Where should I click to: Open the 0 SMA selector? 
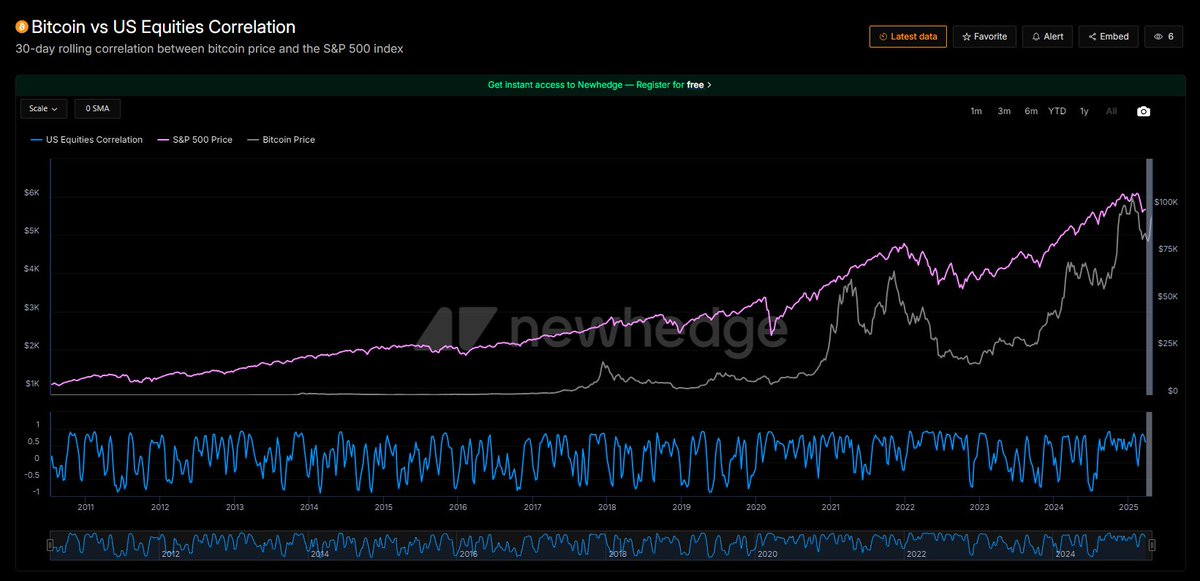tap(97, 108)
